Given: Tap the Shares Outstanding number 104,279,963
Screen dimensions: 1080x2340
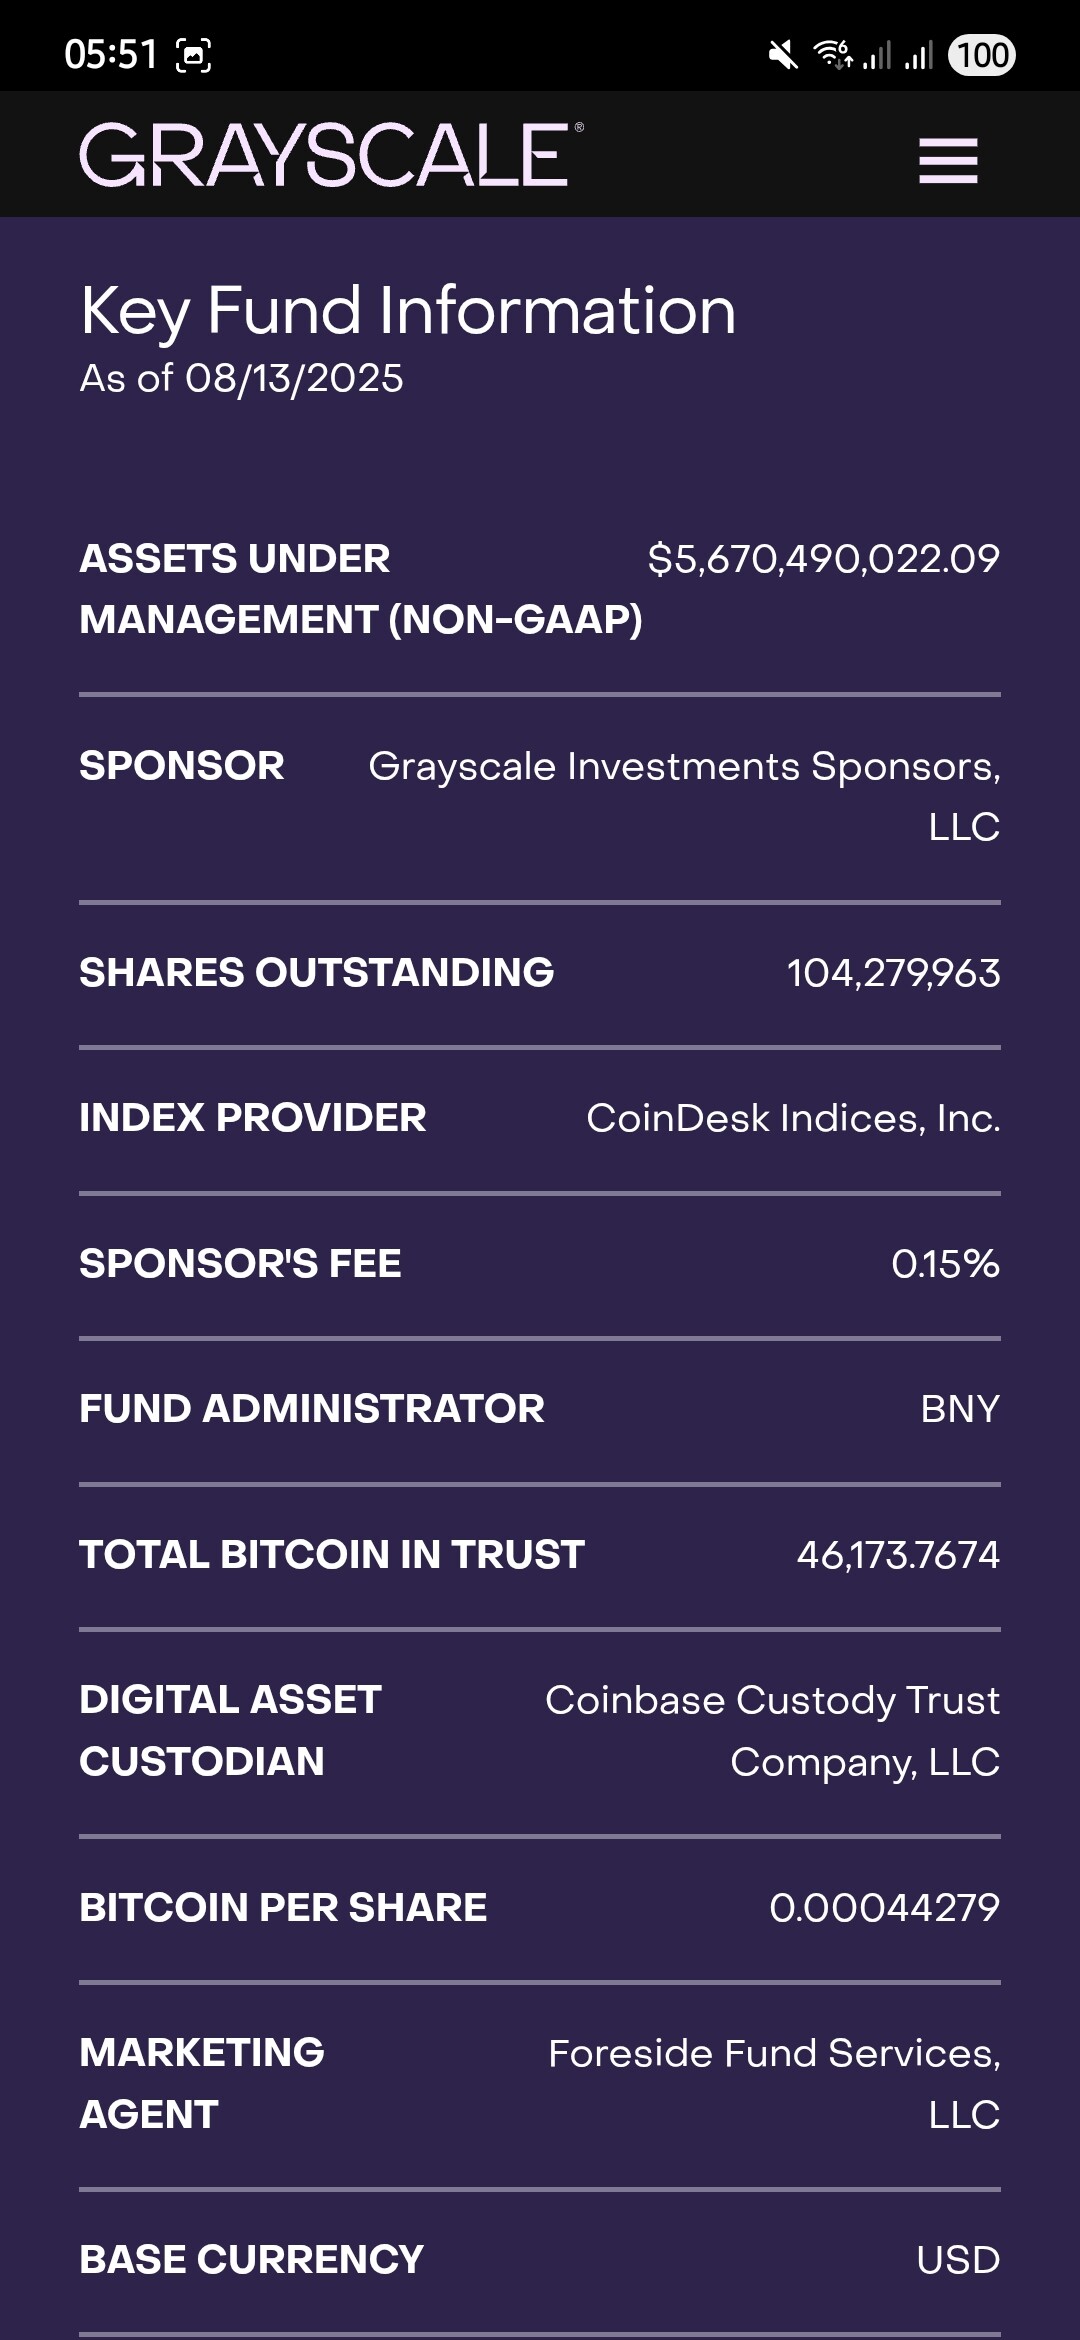Looking at the screenshot, I should tap(893, 973).
